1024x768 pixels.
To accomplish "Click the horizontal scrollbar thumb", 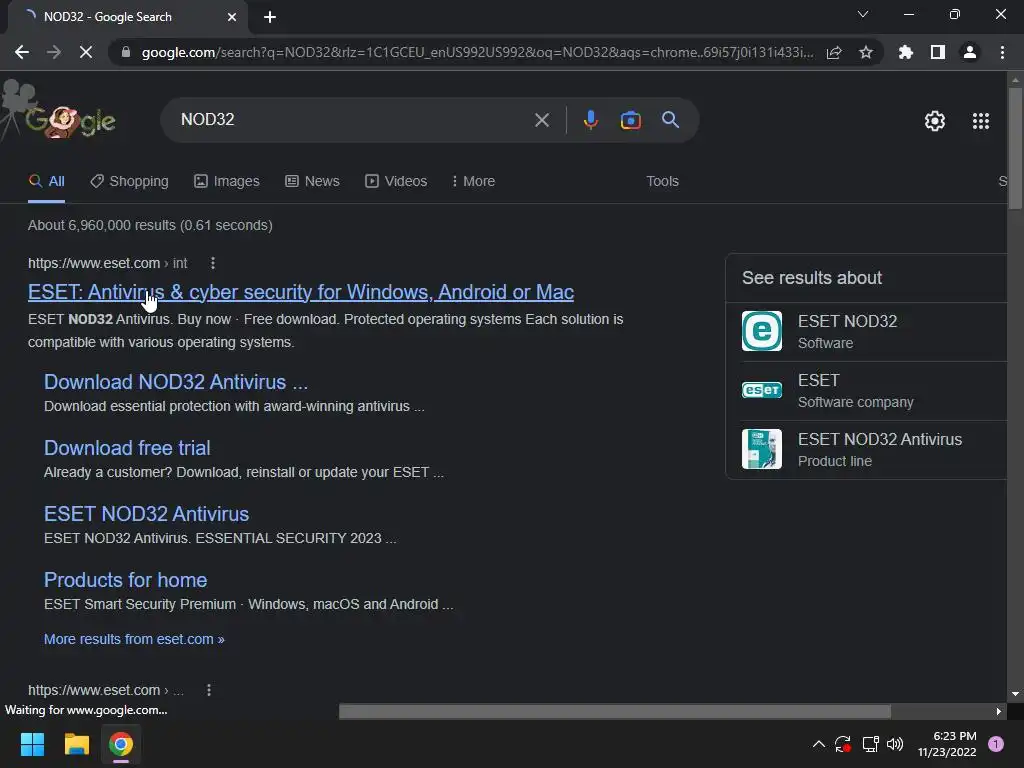I will [x=615, y=711].
